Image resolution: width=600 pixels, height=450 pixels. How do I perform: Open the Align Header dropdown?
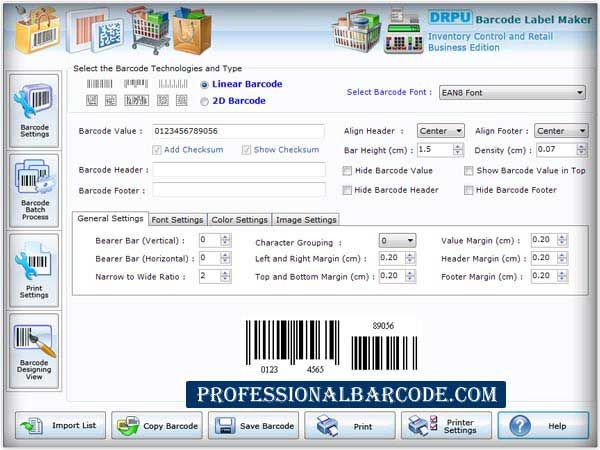click(441, 131)
